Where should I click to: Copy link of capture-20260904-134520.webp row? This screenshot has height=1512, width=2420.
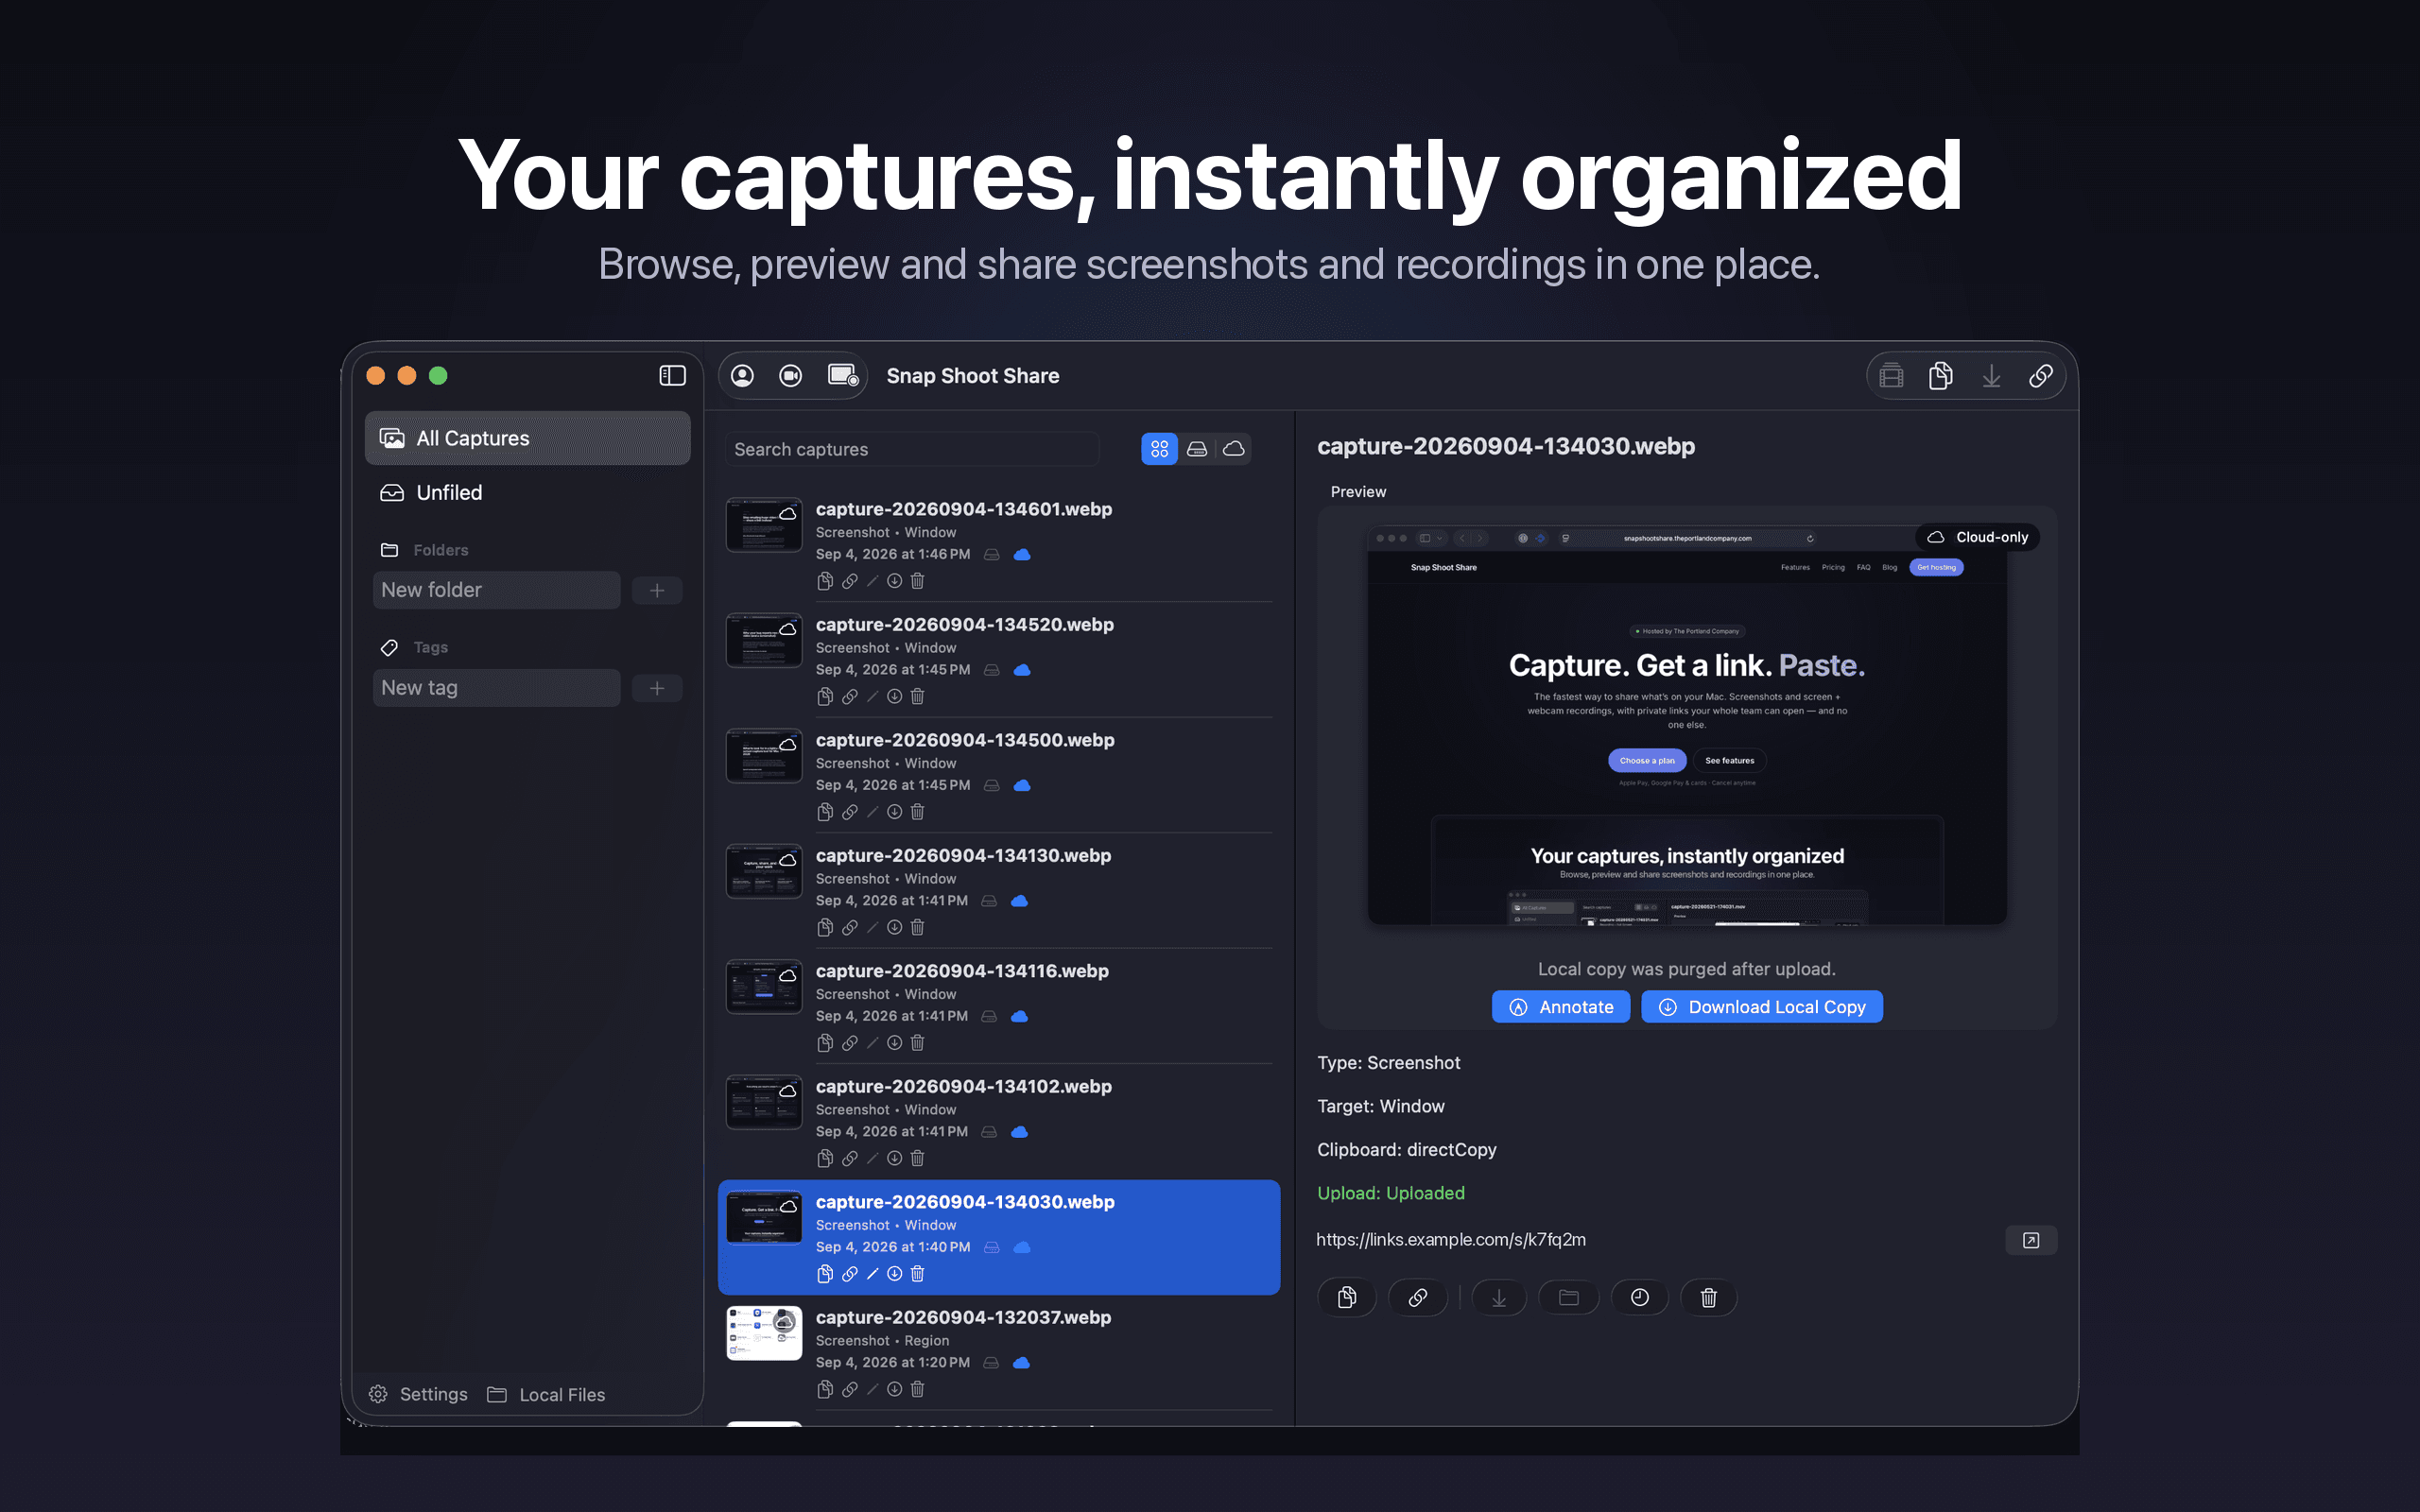pyautogui.click(x=849, y=697)
